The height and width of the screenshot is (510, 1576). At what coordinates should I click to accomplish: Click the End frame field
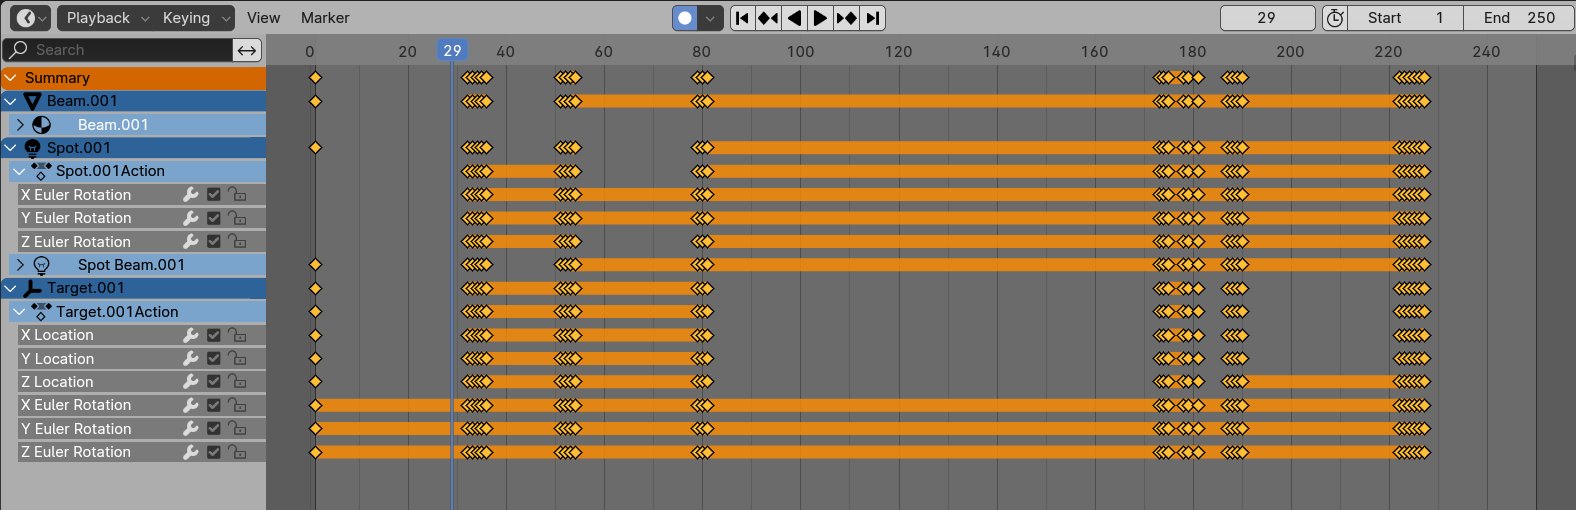click(x=1519, y=18)
